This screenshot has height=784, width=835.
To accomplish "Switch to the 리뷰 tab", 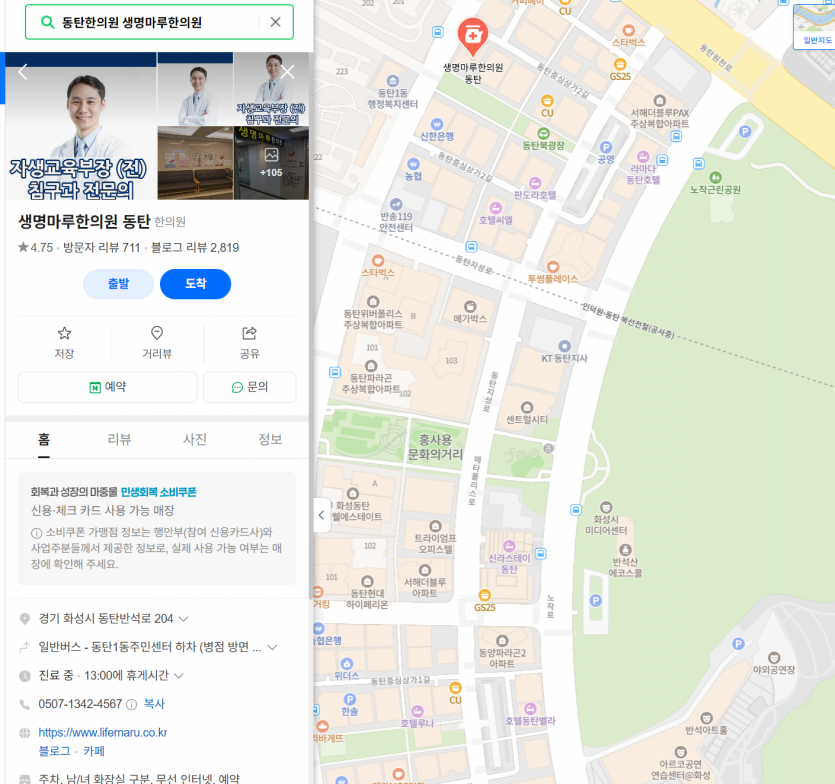I will (119, 440).
